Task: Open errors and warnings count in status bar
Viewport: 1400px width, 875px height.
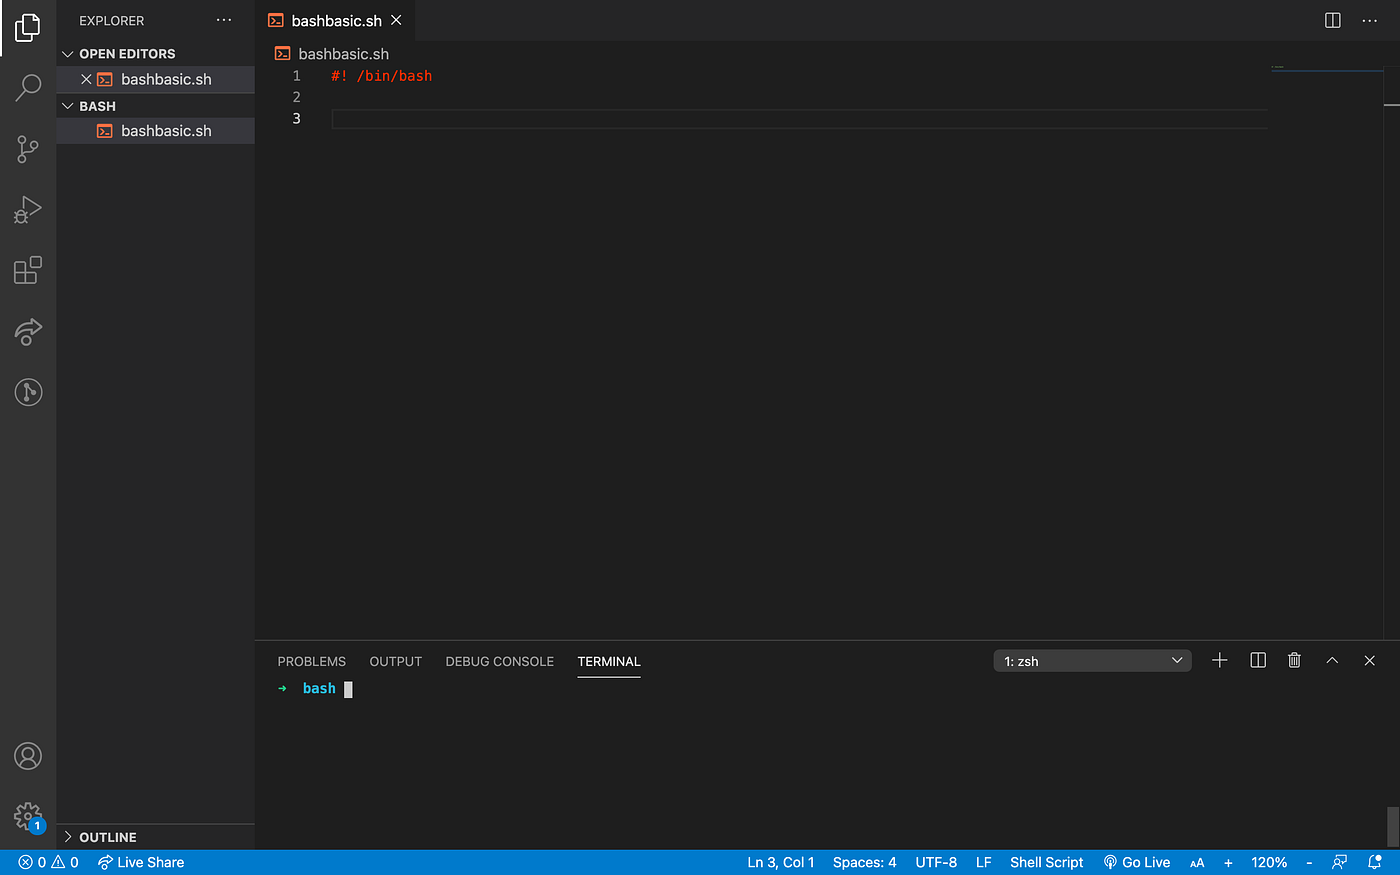Action: coord(48,862)
